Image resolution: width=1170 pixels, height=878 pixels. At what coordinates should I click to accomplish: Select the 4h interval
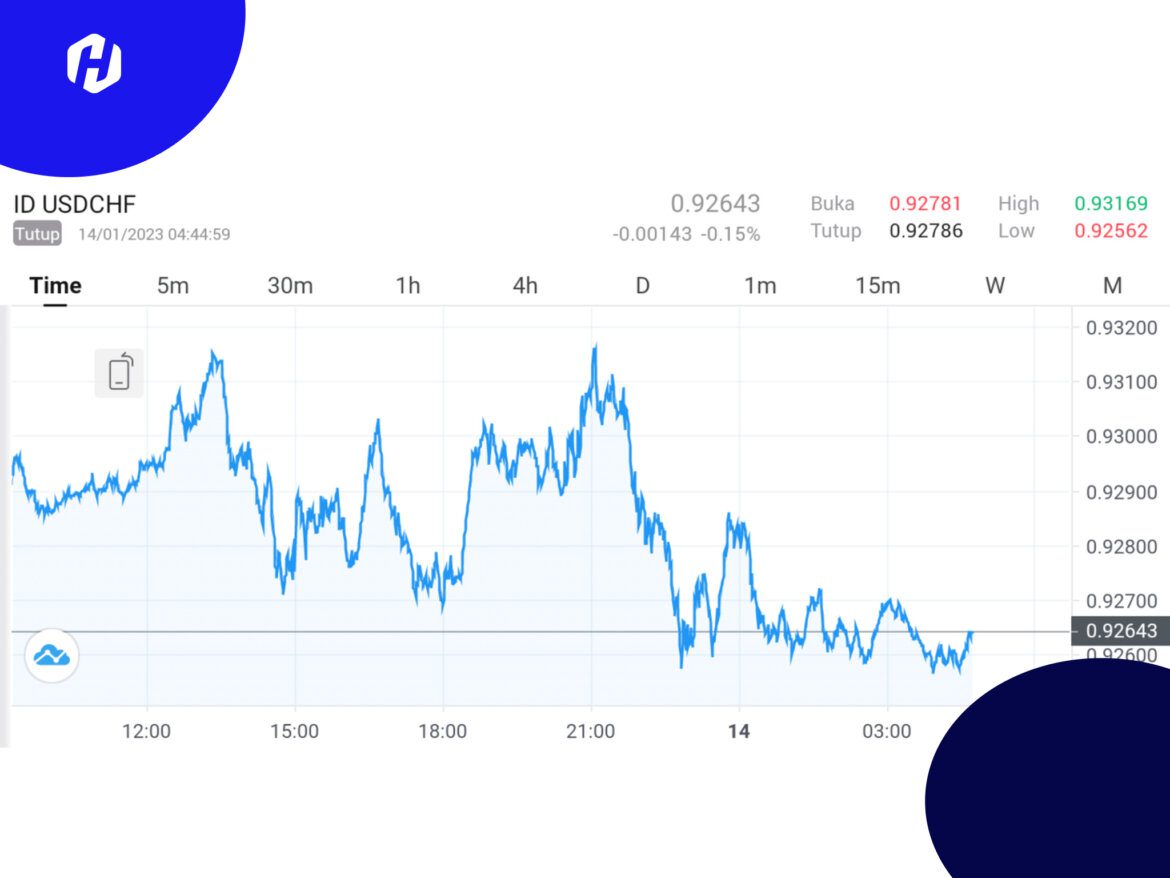[x=524, y=285]
